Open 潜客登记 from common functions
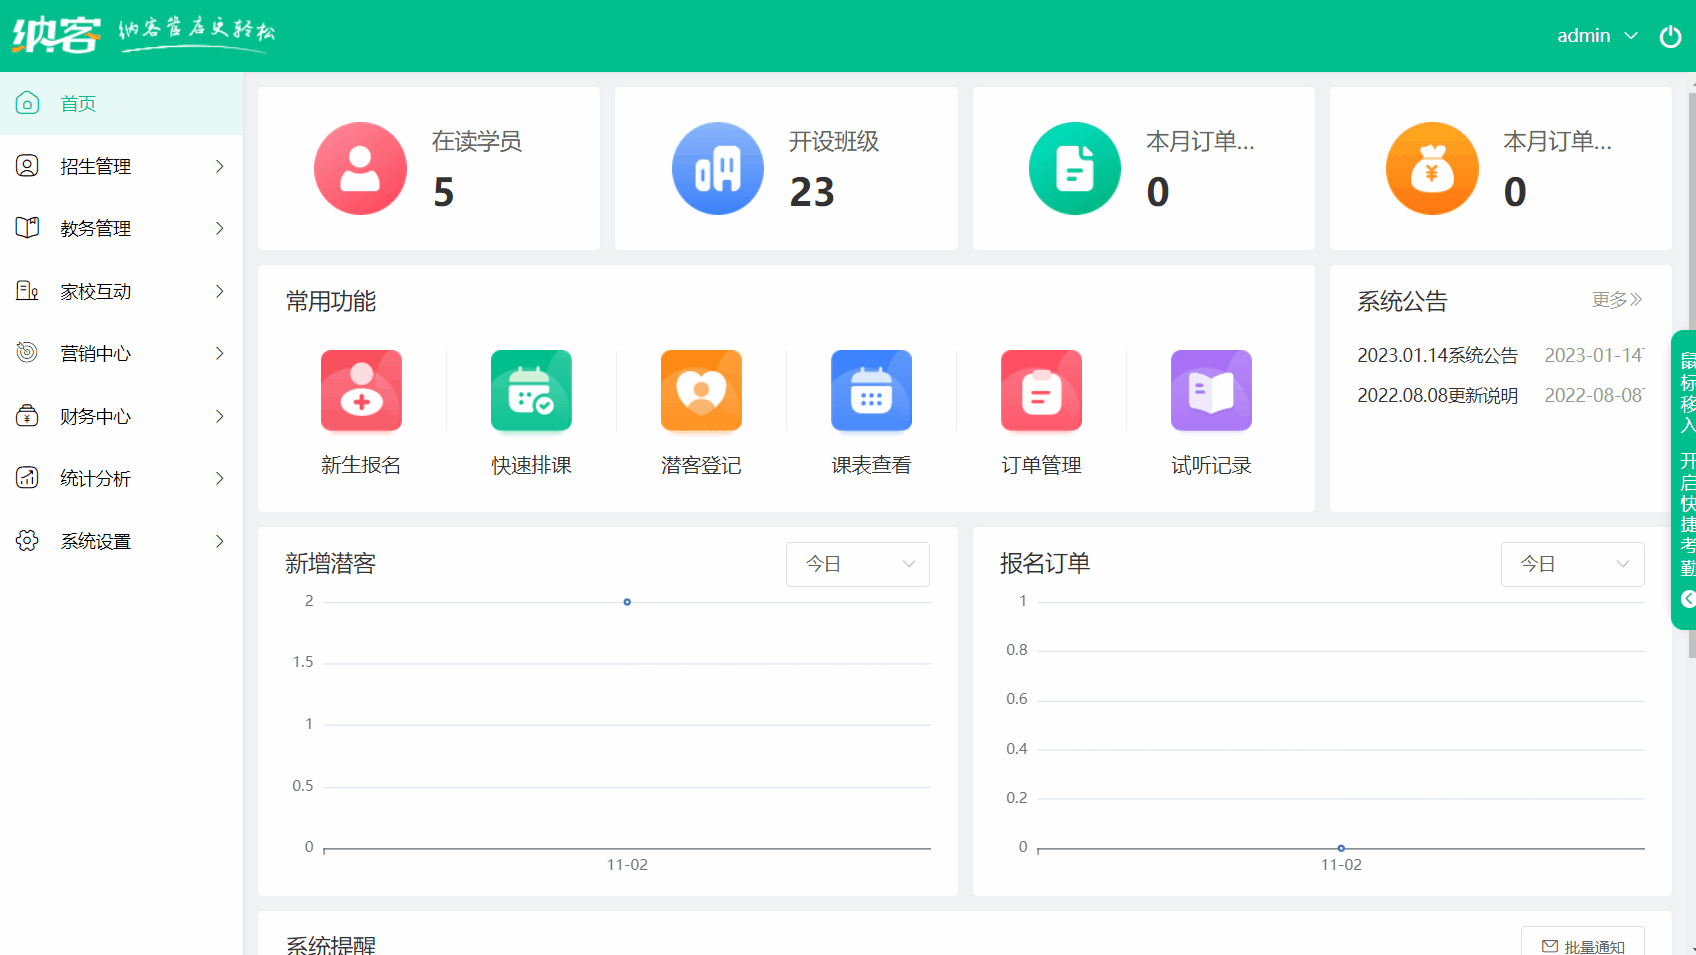The width and height of the screenshot is (1696, 955). click(x=700, y=390)
